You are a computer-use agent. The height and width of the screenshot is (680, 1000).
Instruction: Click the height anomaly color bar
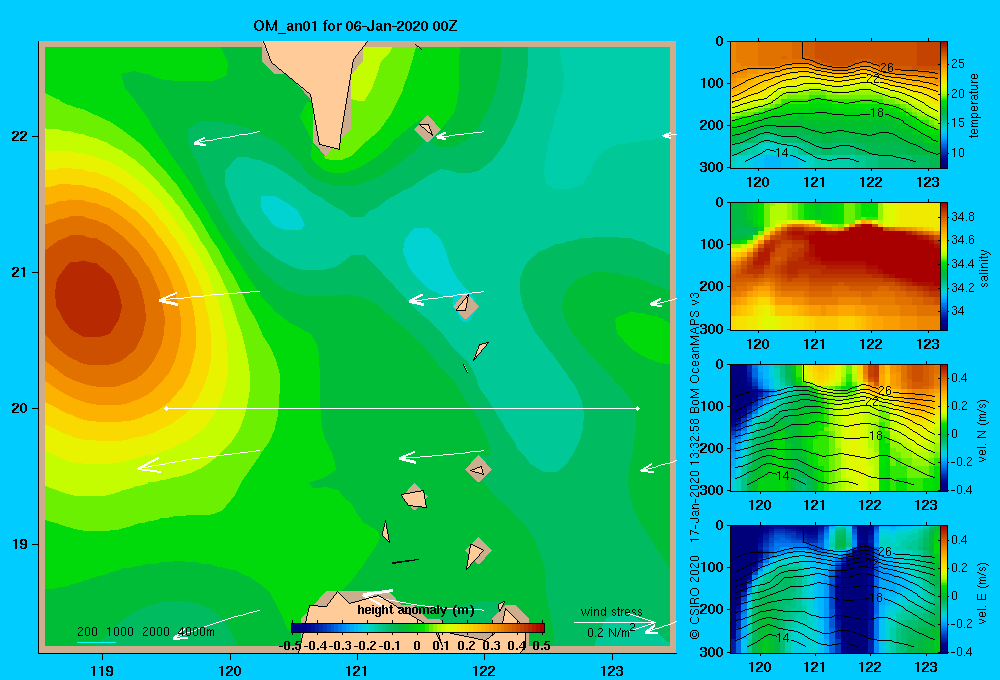click(418, 628)
